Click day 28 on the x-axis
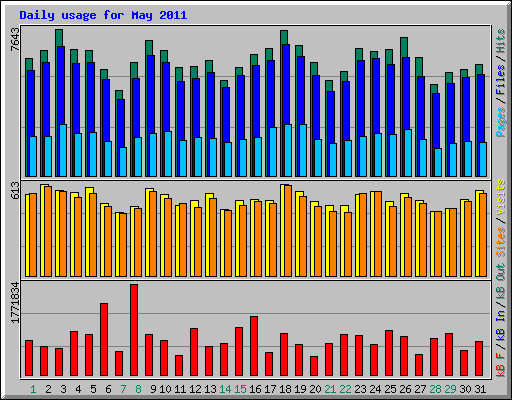The image size is (512, 400). (435, 389)
